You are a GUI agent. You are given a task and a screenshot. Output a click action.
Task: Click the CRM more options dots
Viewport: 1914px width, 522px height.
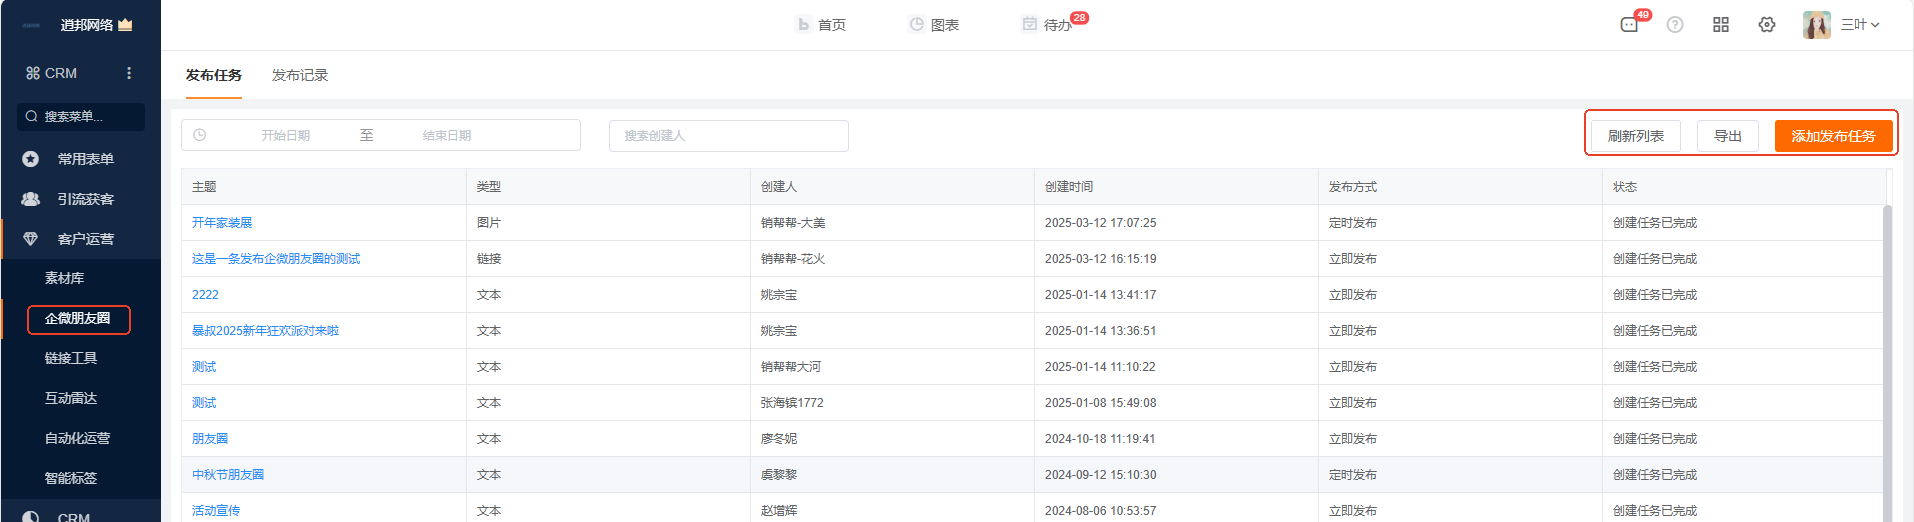(129, 73)
